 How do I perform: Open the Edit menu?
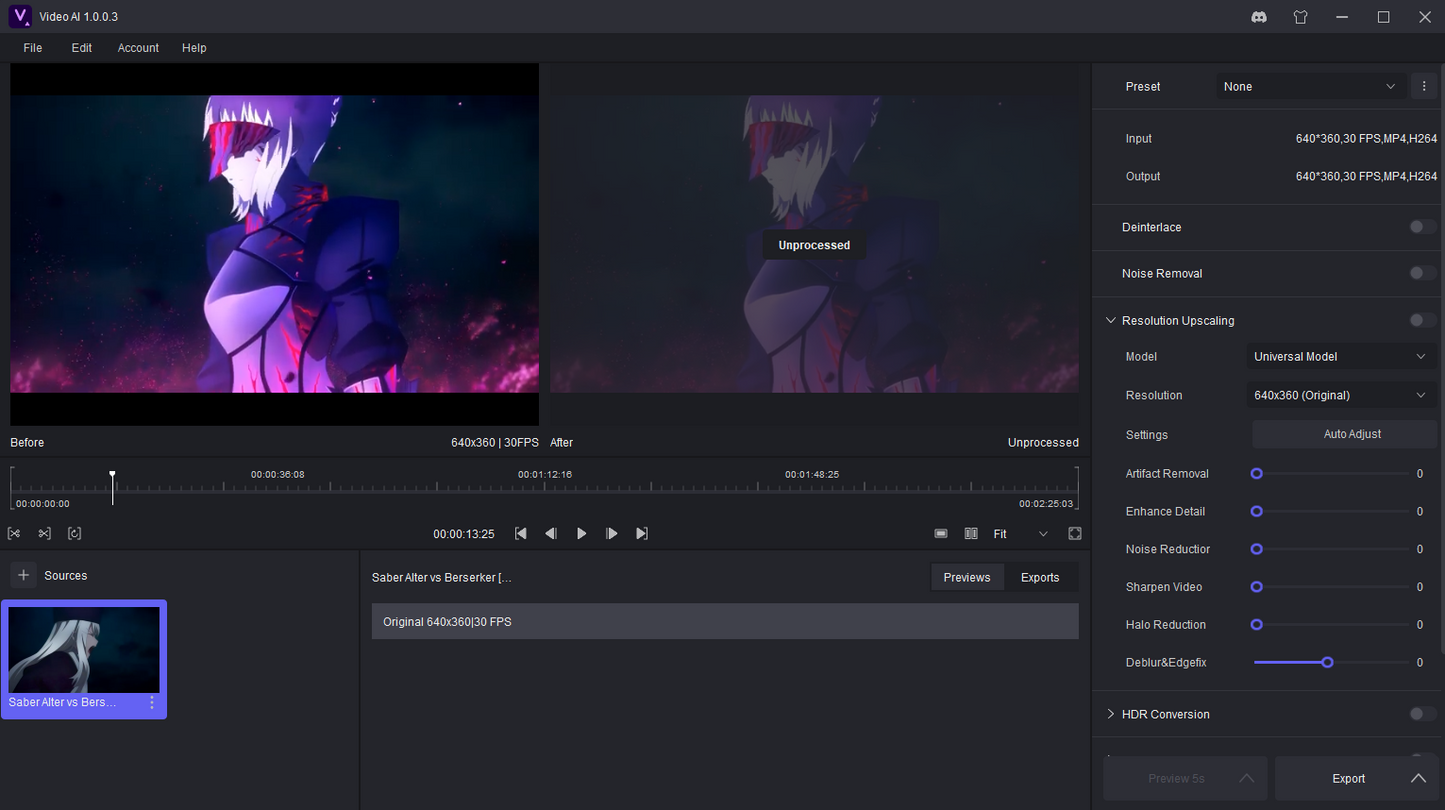point(81,48)
